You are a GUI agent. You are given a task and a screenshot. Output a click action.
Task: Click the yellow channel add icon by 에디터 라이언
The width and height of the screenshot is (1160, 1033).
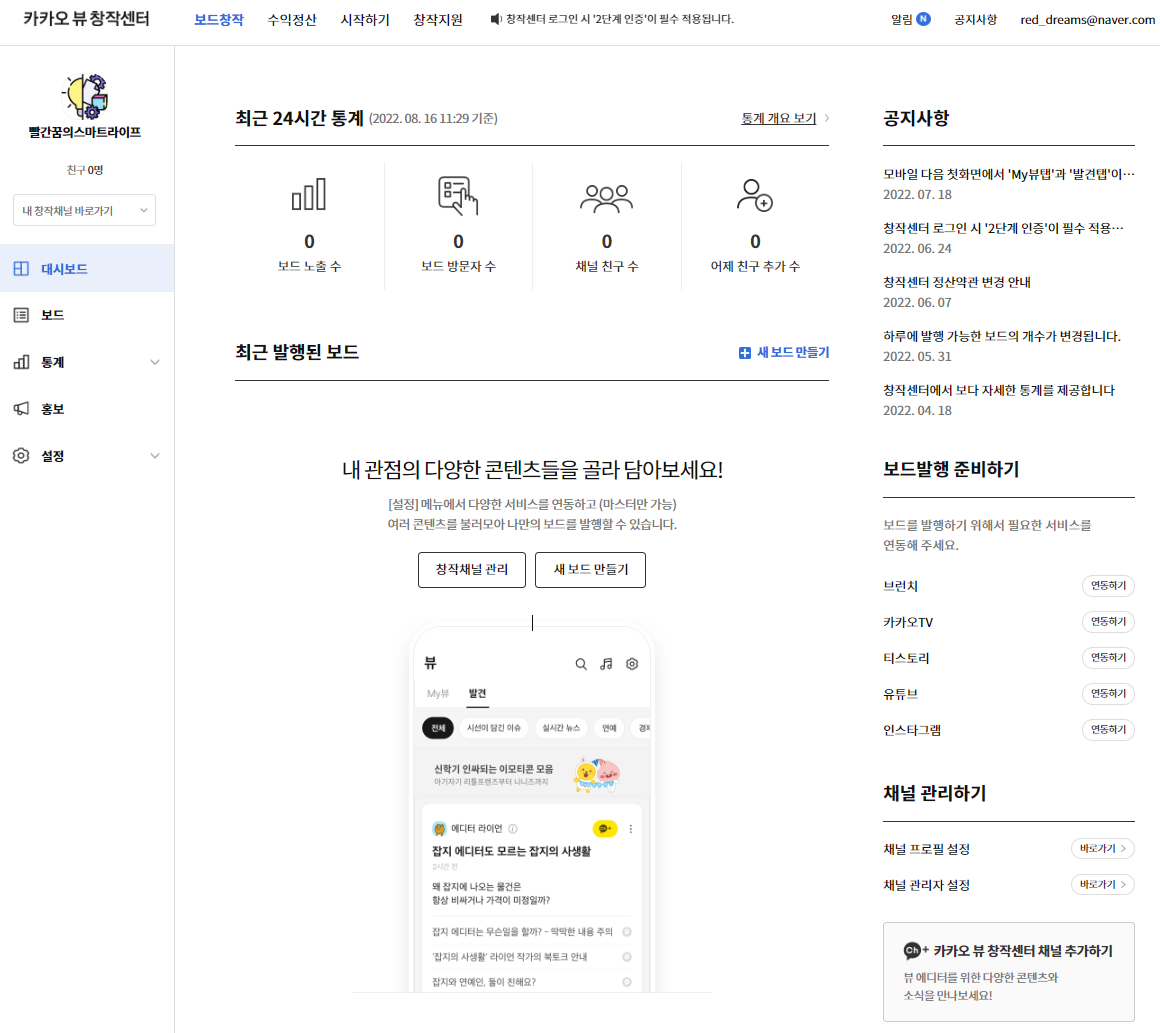[x=604, y=829]
